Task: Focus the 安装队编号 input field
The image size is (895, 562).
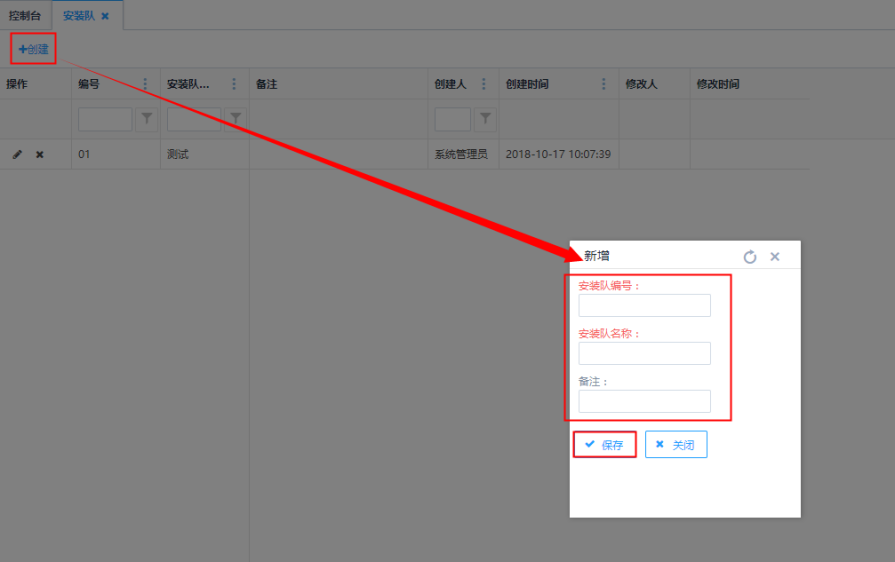Action: pos(644,305)
